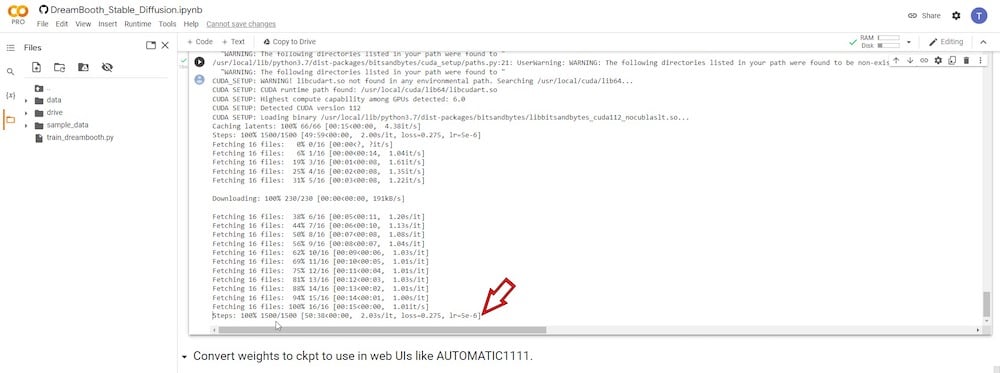Expand the sample_data folder

[26, 126]
